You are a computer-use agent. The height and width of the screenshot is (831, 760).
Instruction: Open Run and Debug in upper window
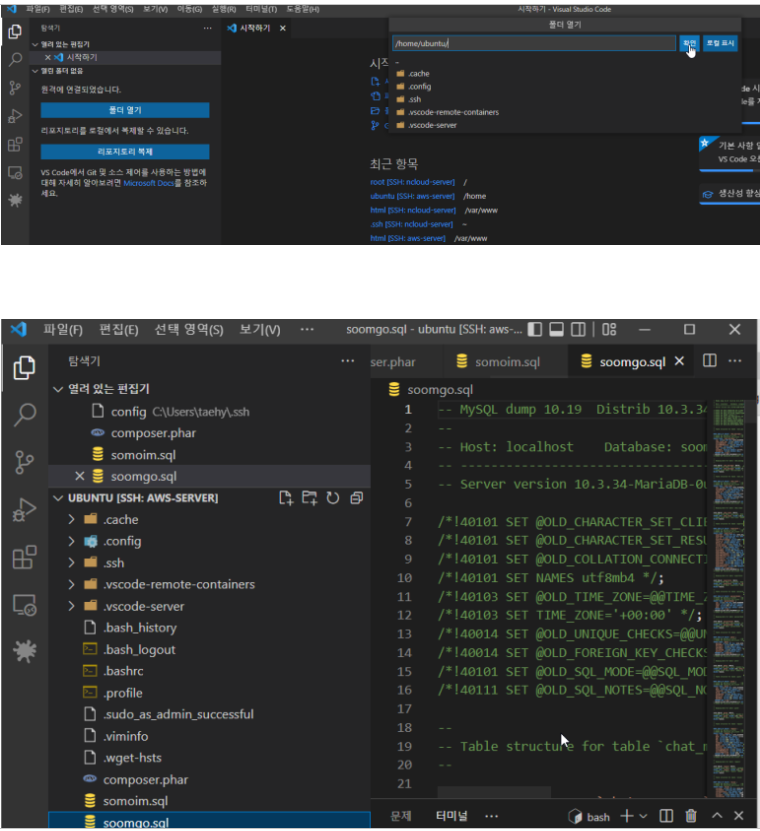point(15,116)
